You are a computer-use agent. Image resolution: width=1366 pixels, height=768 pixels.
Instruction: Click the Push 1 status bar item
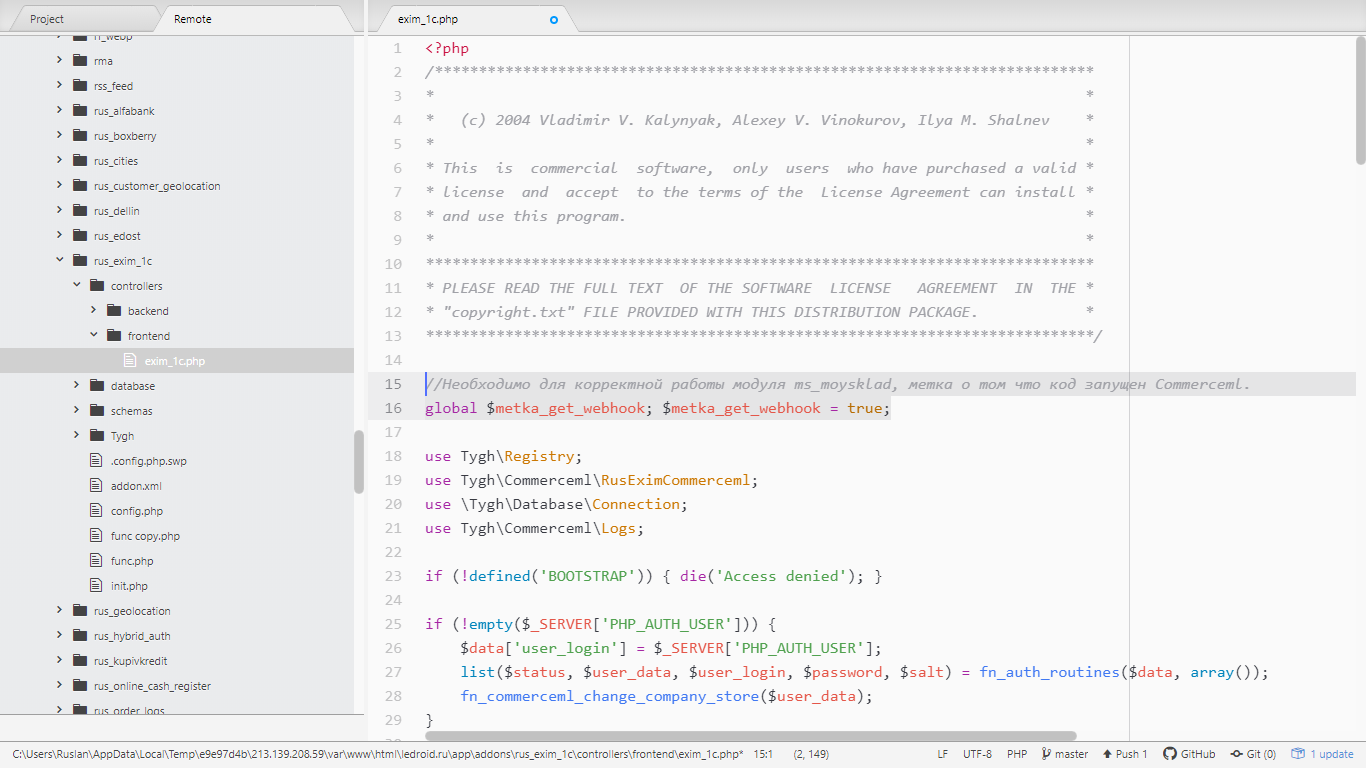point(1125,754)
